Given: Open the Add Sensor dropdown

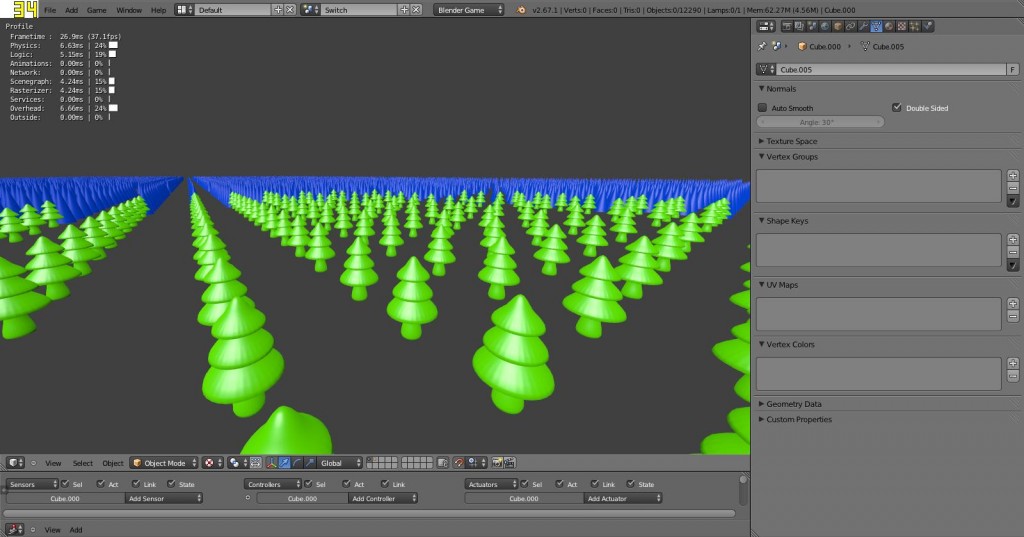Looking at the screenshot, I should point(163,498).
